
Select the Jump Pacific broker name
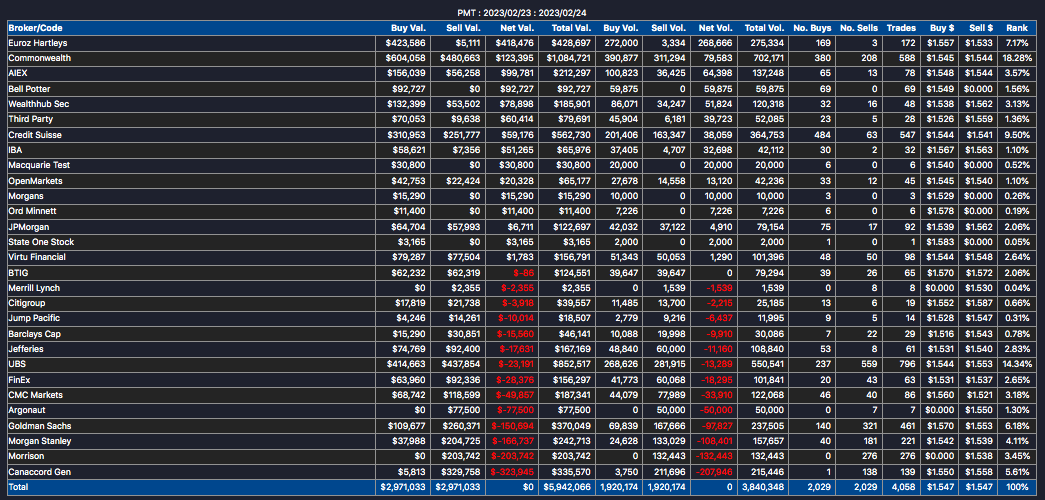32,319
